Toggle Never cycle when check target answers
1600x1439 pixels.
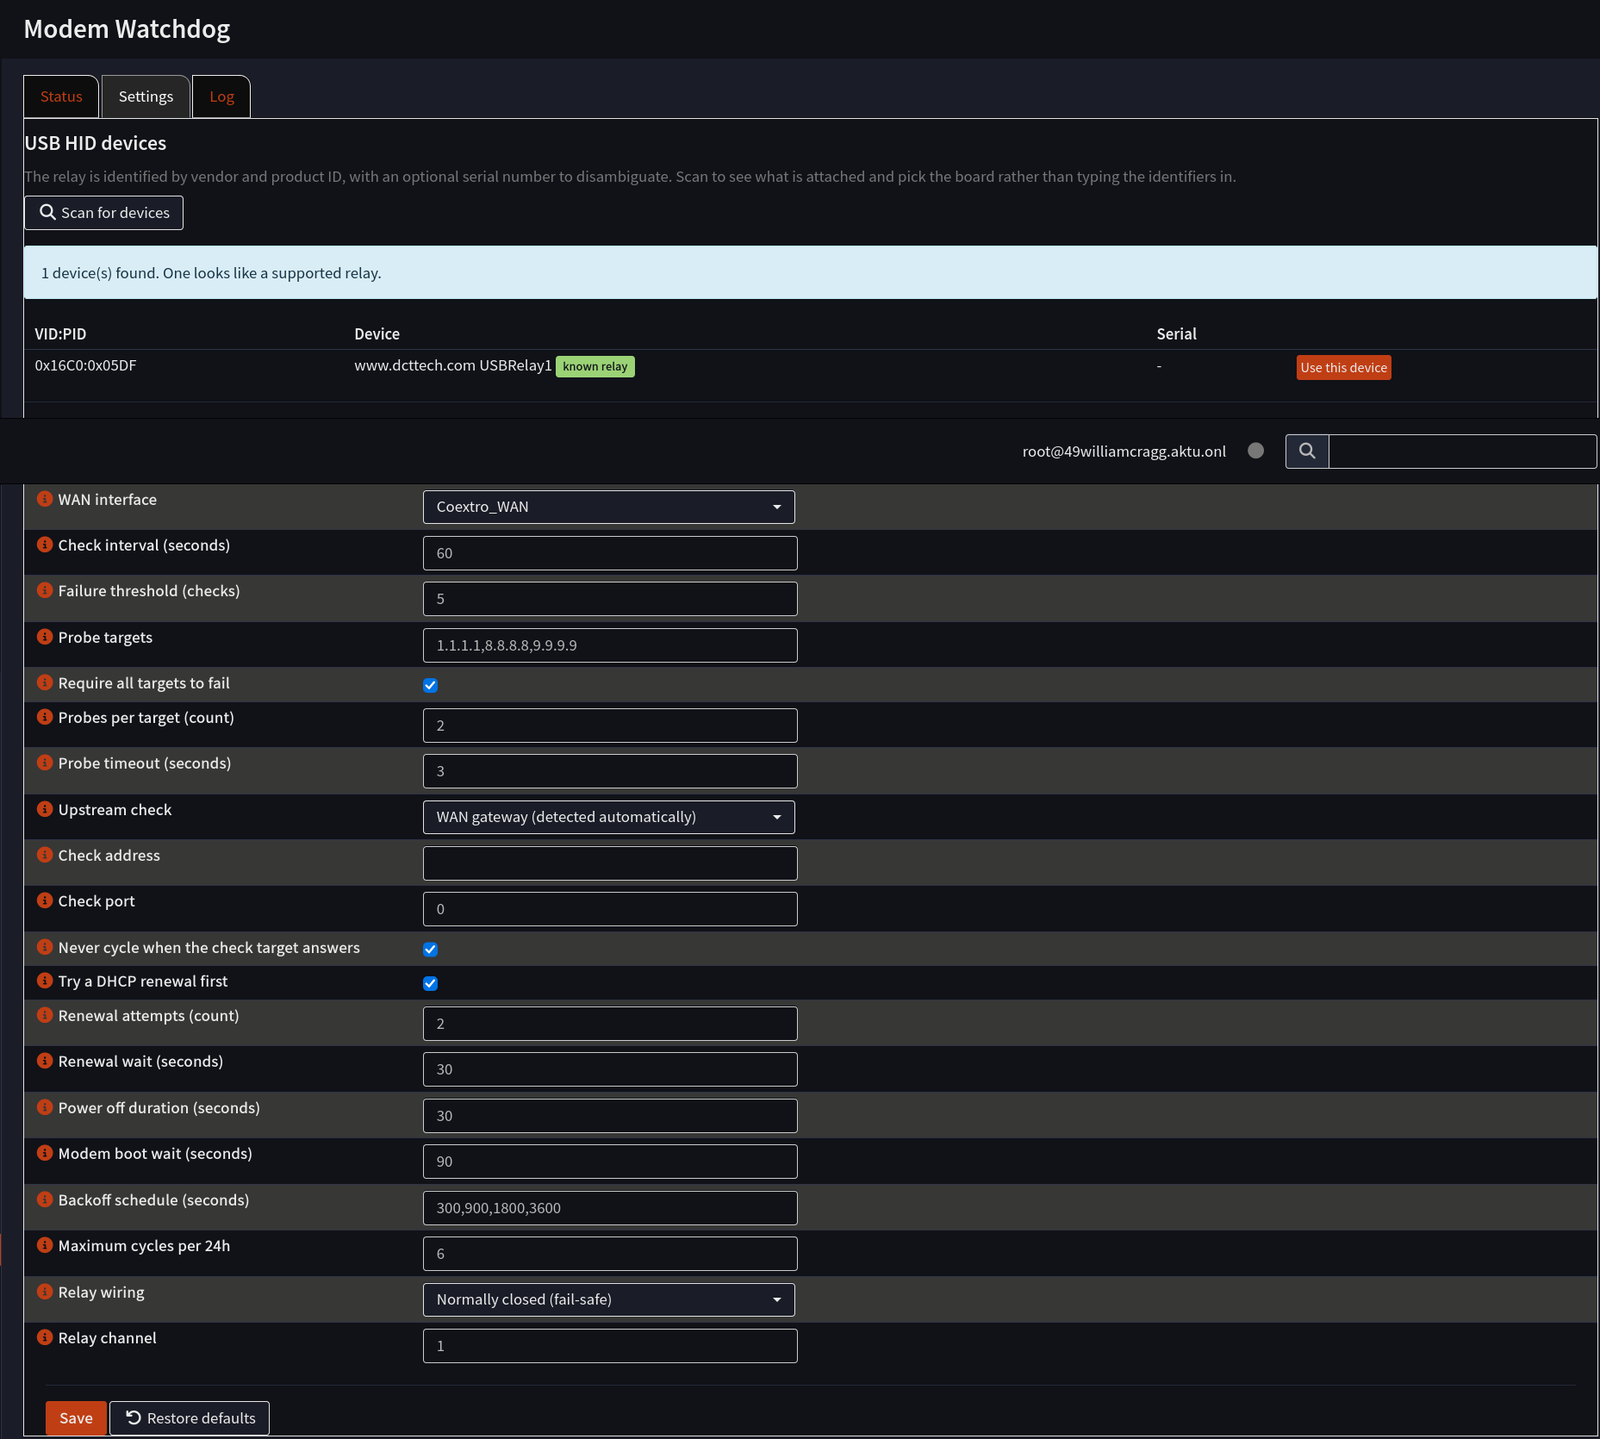coord(430,949)
